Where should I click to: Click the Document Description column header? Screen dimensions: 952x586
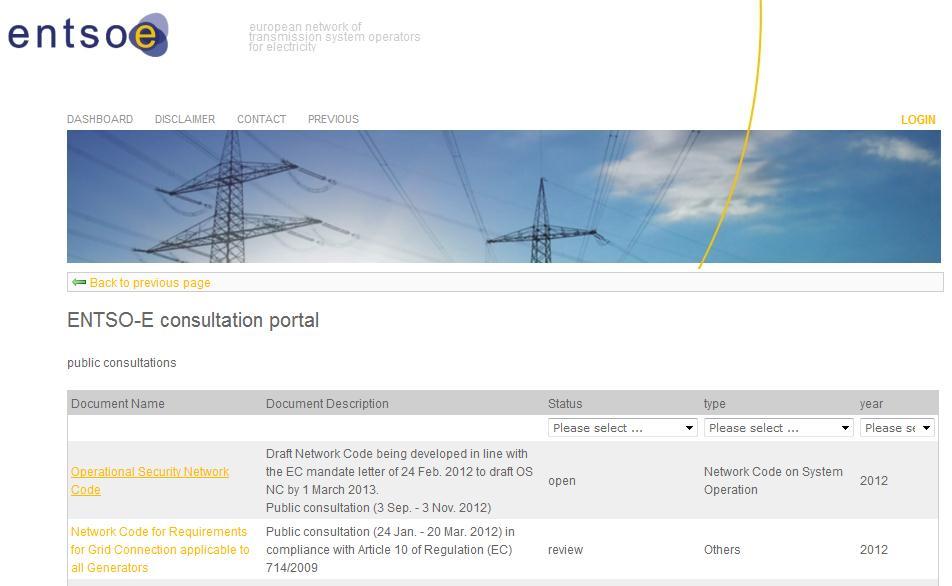327,403
